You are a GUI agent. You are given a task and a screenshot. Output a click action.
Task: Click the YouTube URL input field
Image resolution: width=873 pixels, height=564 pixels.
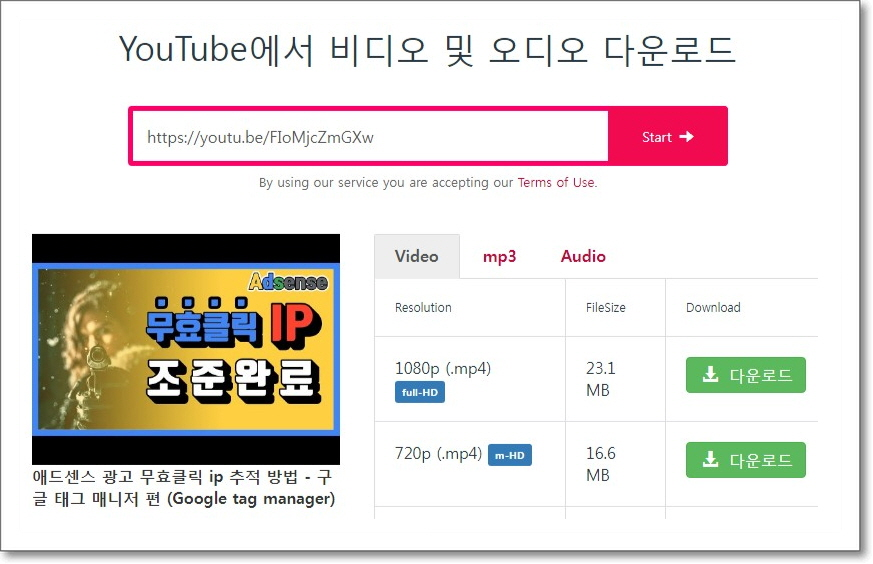click(370, 136)
